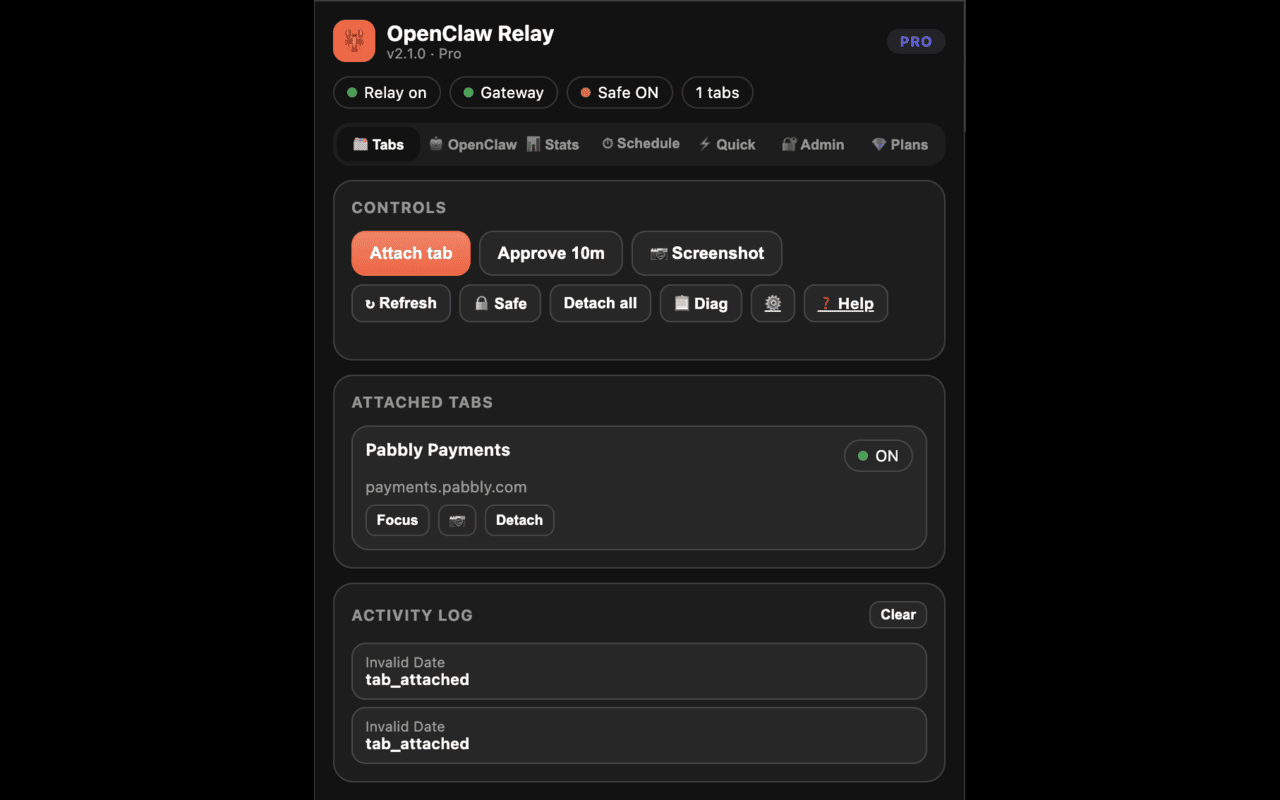This screenshot has height=800, width=1280.
Task: Open the OpenClaw tab
Action: click(473, 144)
